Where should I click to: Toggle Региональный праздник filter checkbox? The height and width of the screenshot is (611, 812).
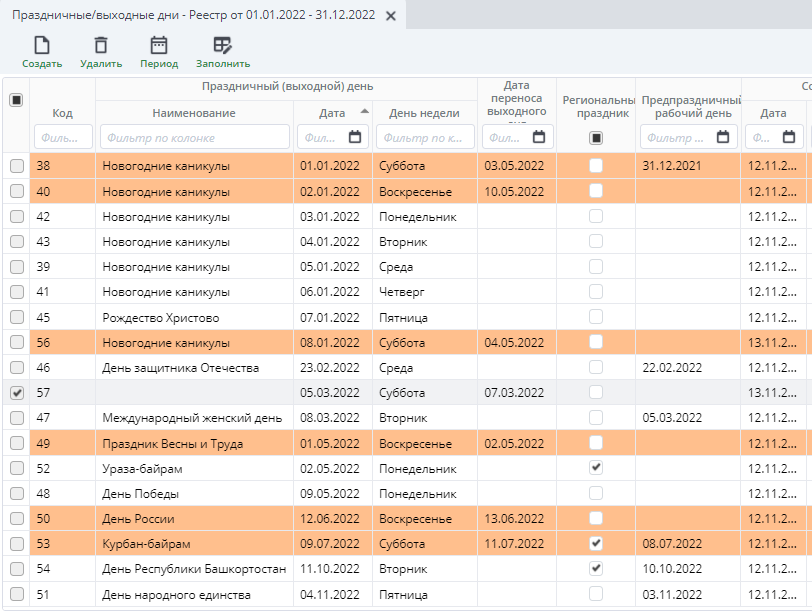point(596,138)
